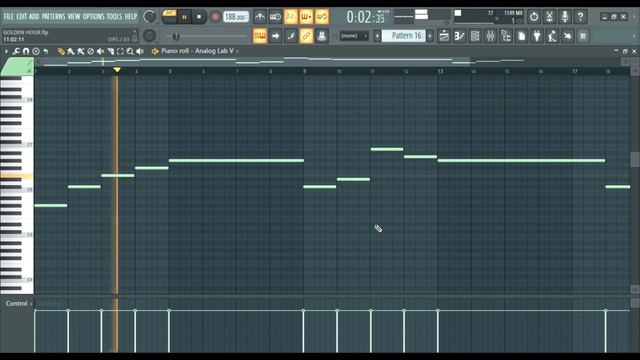Click the red record button
Screen dimensions: 640x360
click(215, 17)
